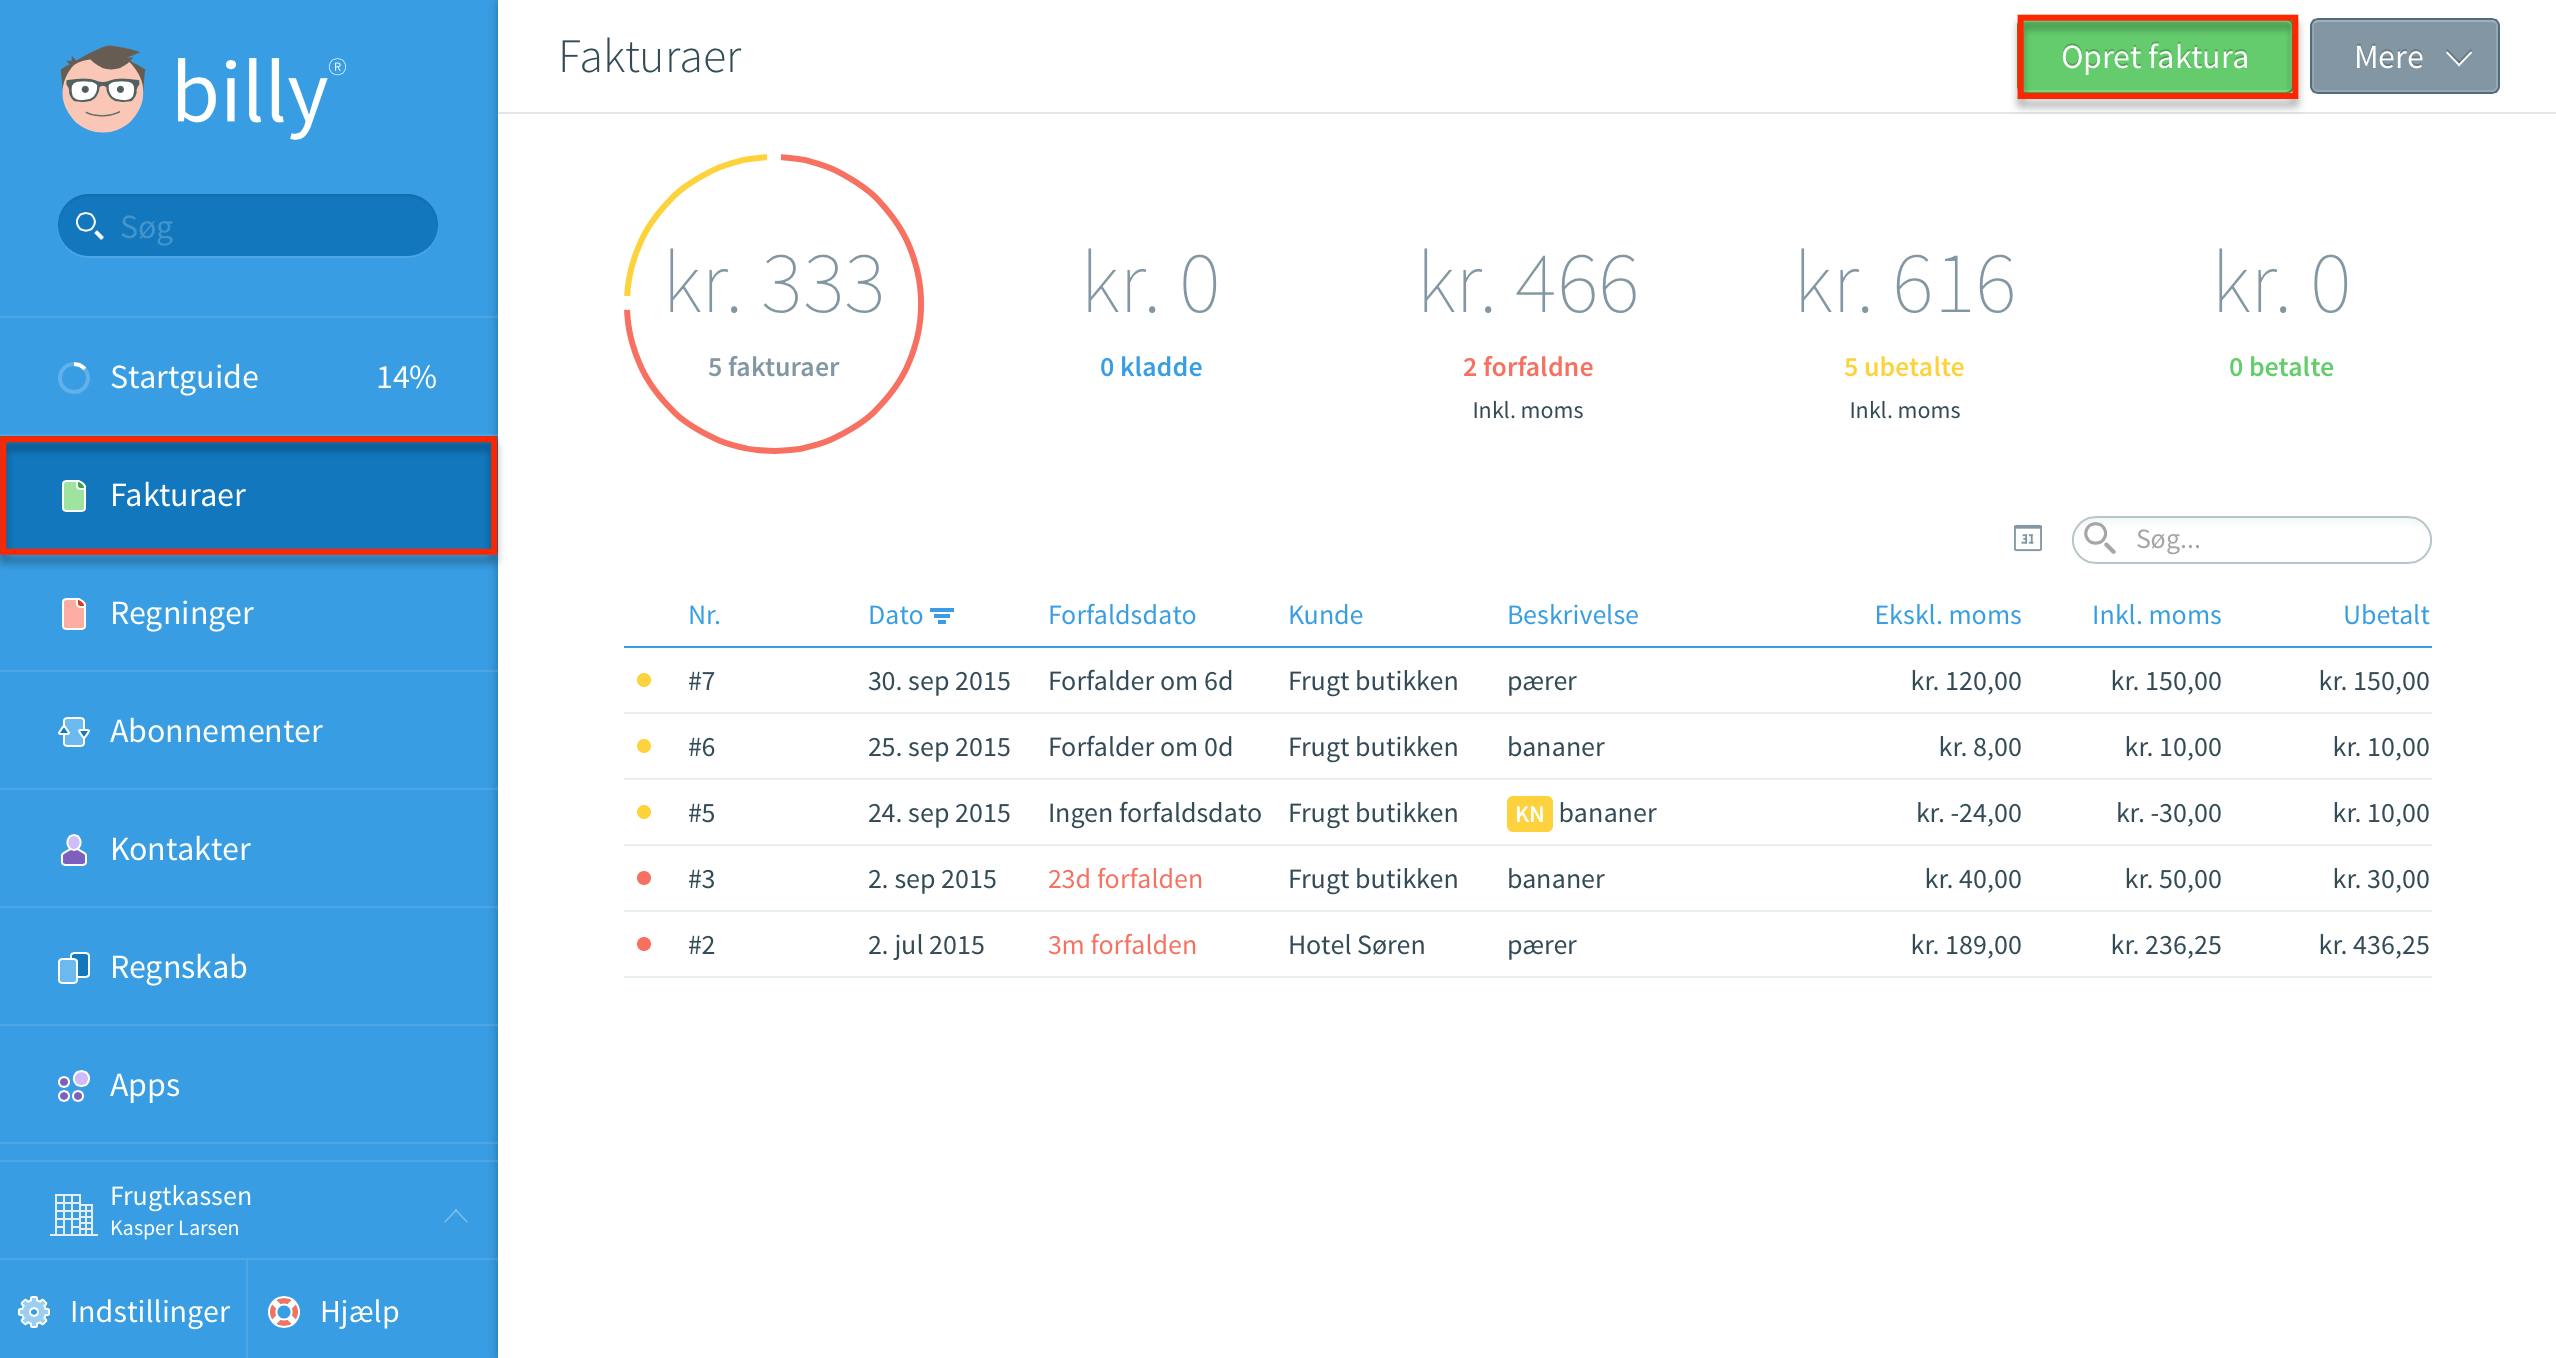Click the magnifier icon in invoice search
The width and height of the screenshot is (2556, 1358).
[x=2100, y=538]
